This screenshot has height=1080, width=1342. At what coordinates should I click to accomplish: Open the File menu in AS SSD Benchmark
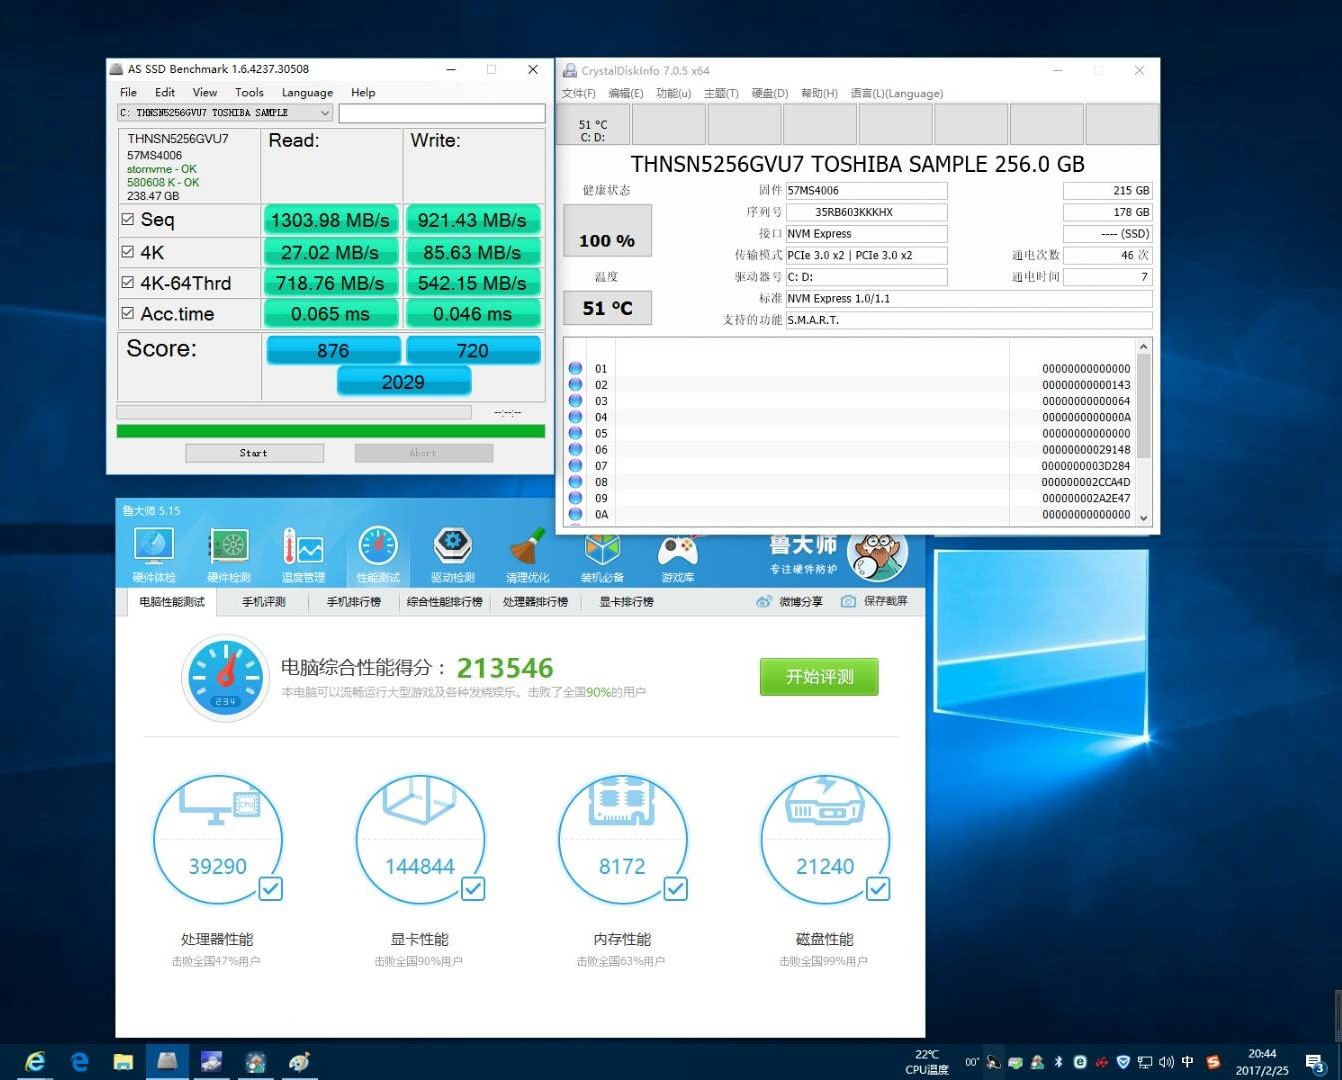[x=129, y=92]
